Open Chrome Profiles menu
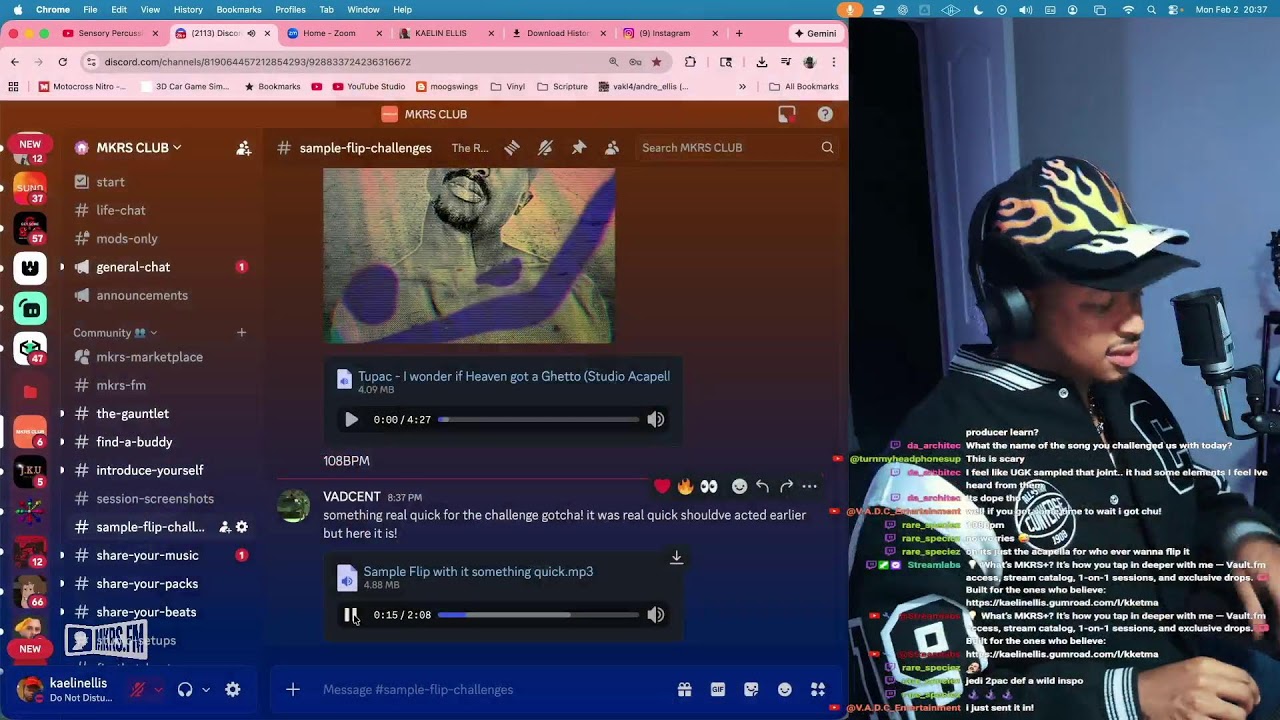Image resolution: width=1280 pixels, height=720 pixels. pyautogui.click(x=290, y=10)
